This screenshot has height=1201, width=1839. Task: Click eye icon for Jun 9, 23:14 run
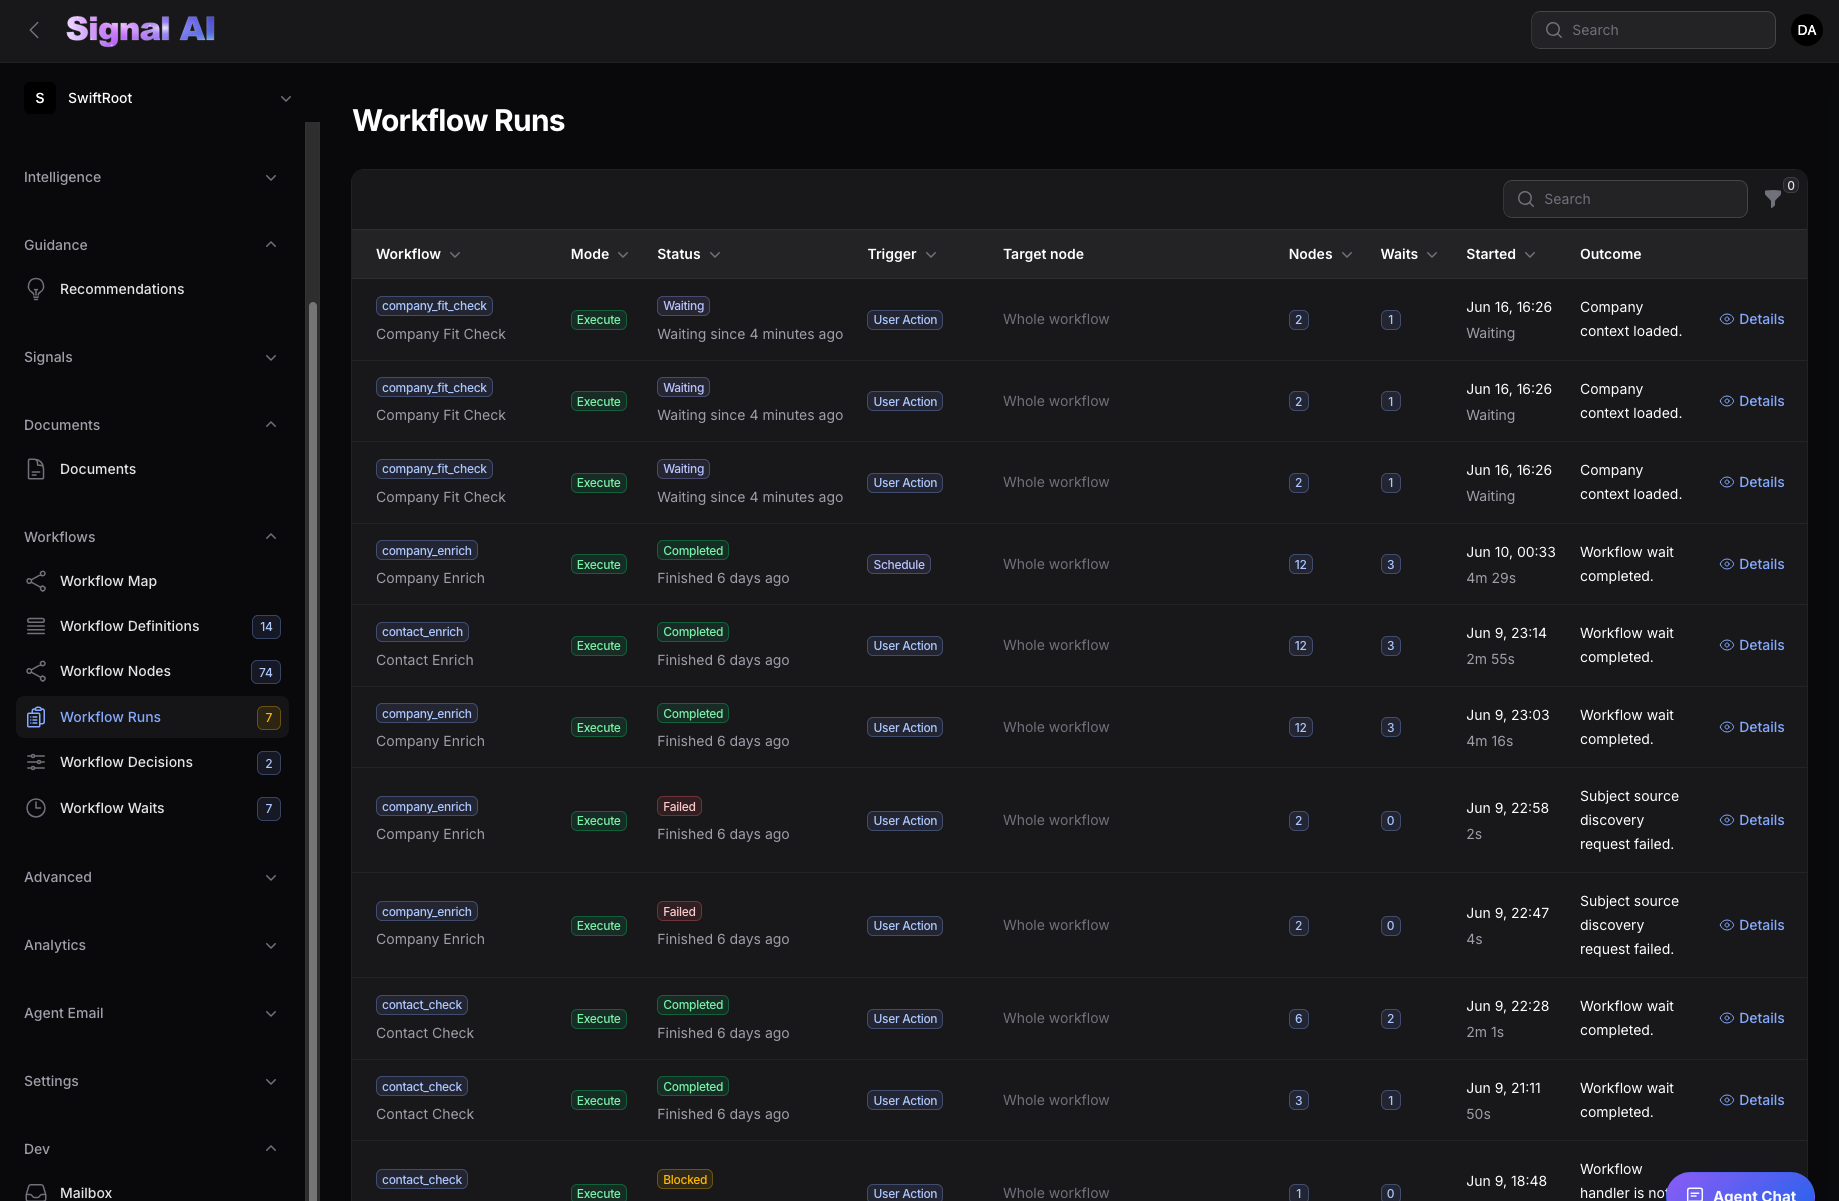1727,645
